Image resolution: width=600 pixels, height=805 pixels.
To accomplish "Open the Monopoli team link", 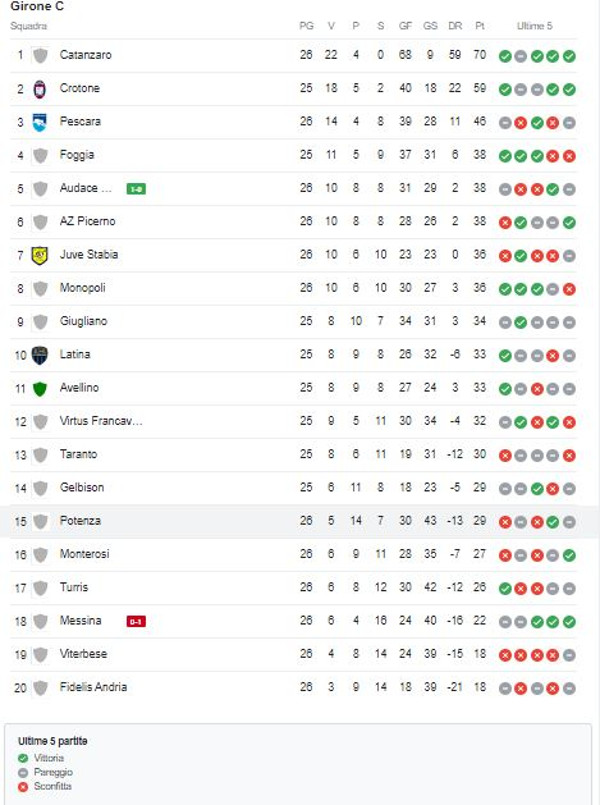I will pyautogui.click(x=82, y=288).
